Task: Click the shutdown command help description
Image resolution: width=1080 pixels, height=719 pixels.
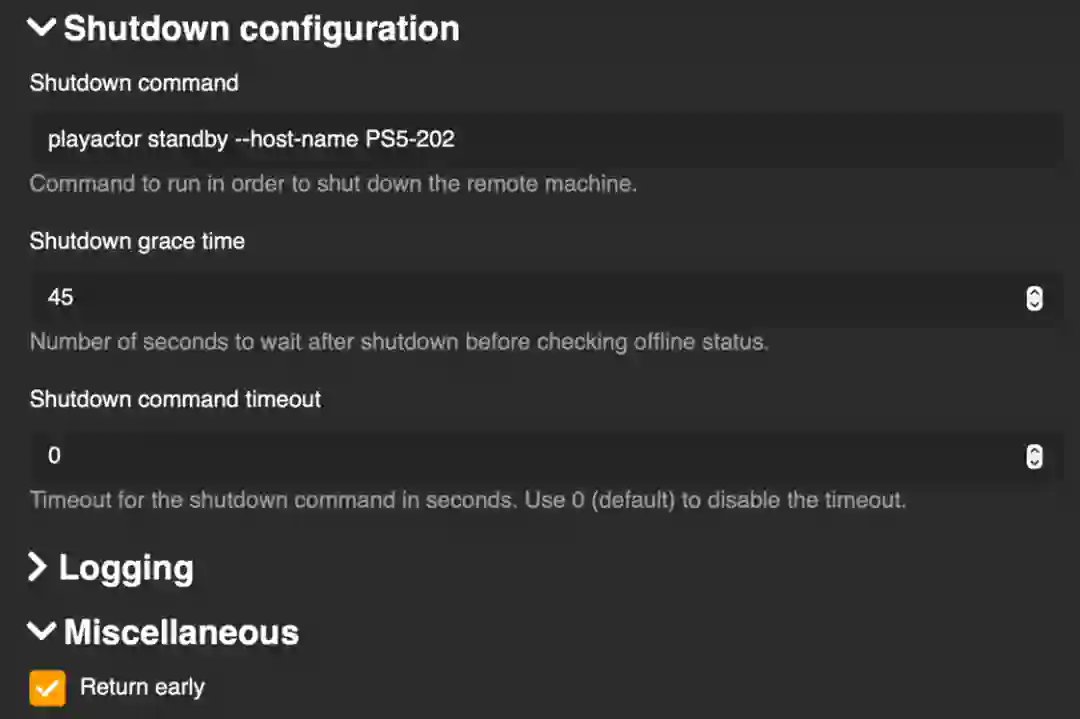Action: pos(333,184)
